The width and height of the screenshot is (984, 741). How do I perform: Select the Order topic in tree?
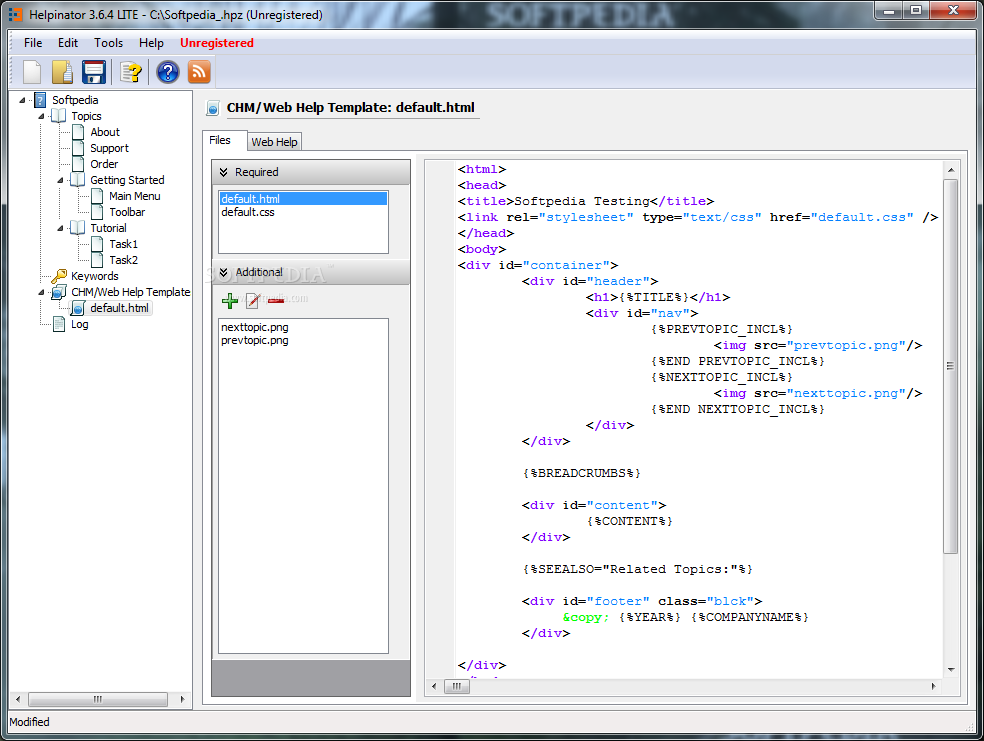point(104,164)
